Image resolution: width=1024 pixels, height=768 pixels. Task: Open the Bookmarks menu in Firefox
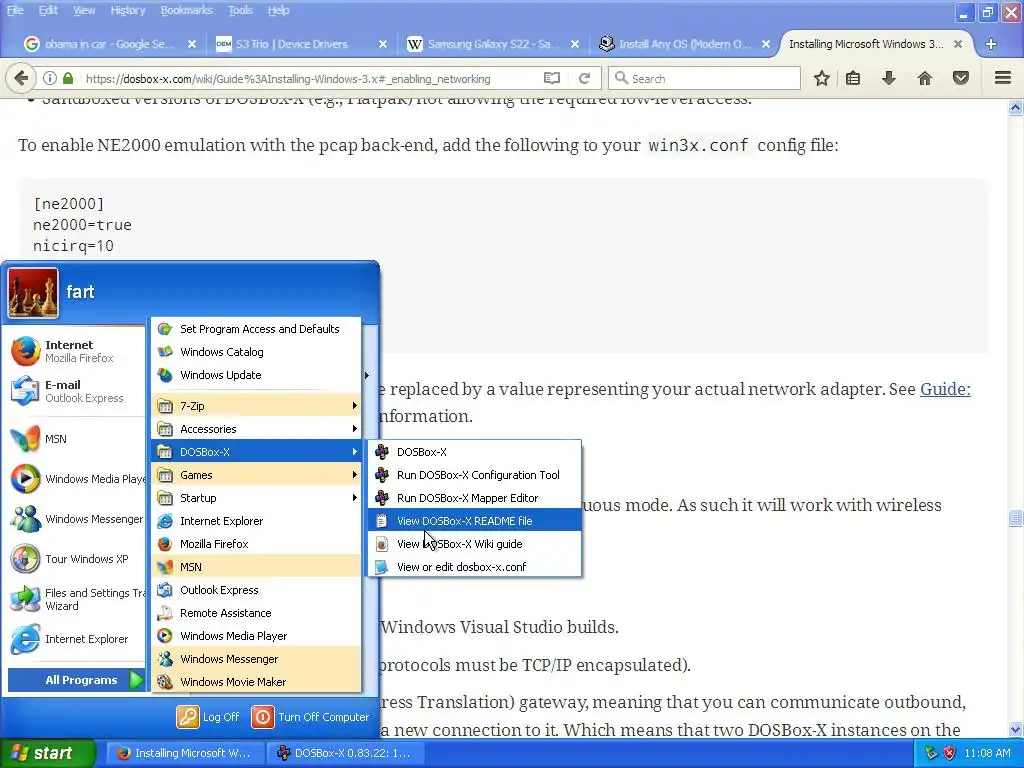coord(186,10)
